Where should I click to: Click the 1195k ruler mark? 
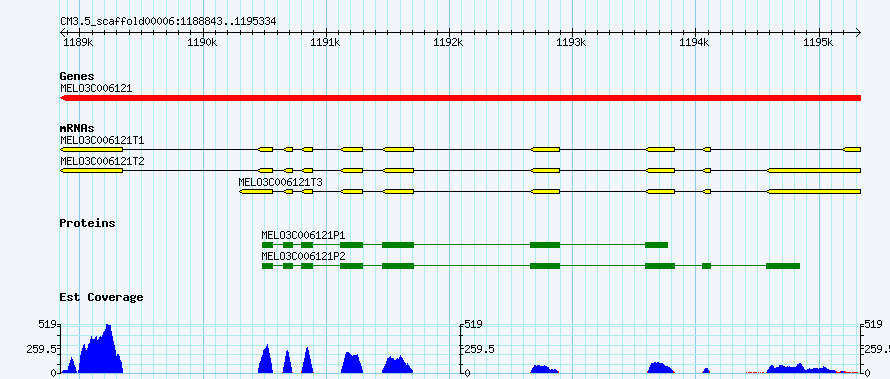tap(819, 43)
